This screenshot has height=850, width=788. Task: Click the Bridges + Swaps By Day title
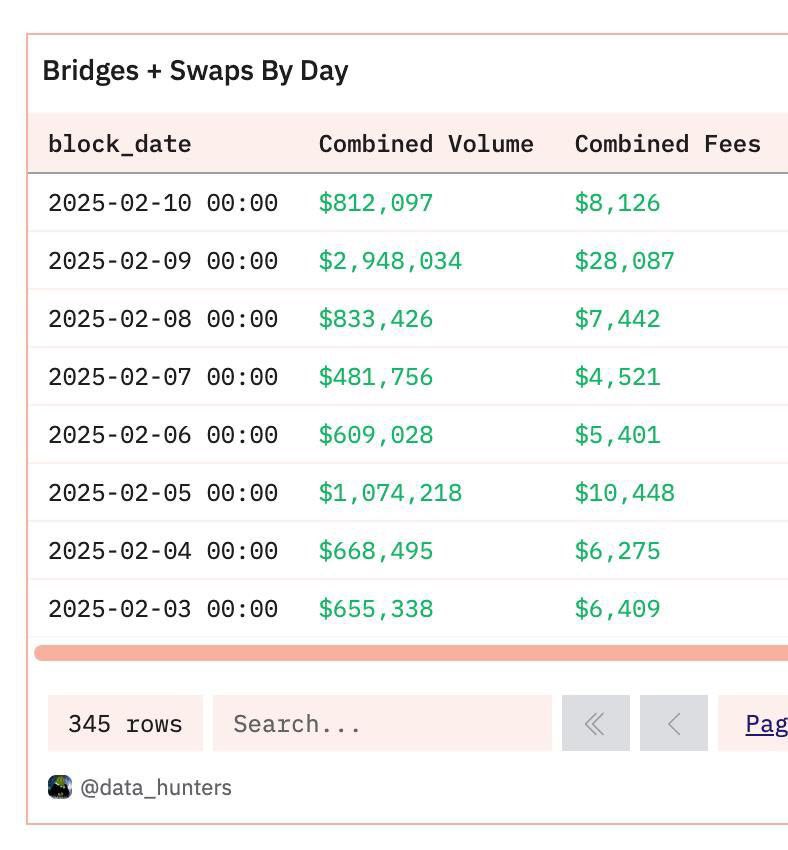195,71
